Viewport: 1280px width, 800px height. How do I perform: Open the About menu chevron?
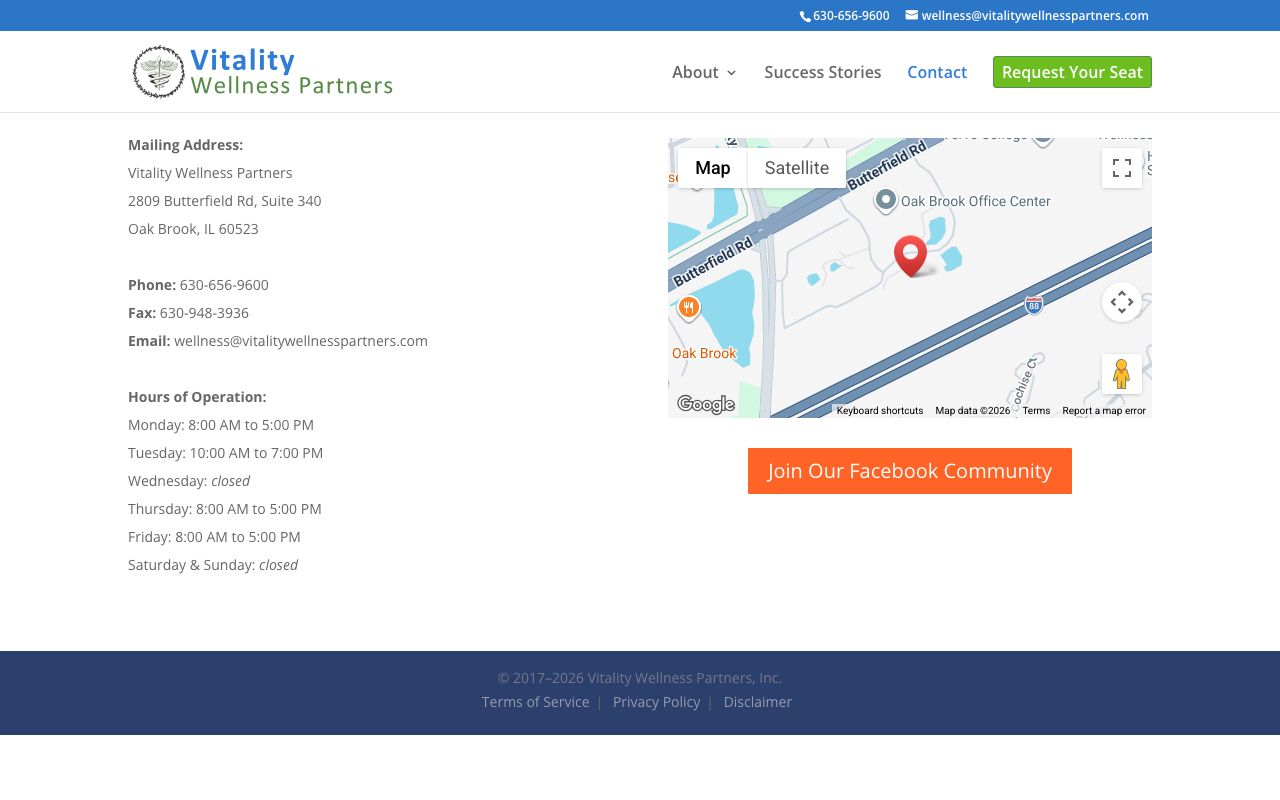(x=731, y=73)
